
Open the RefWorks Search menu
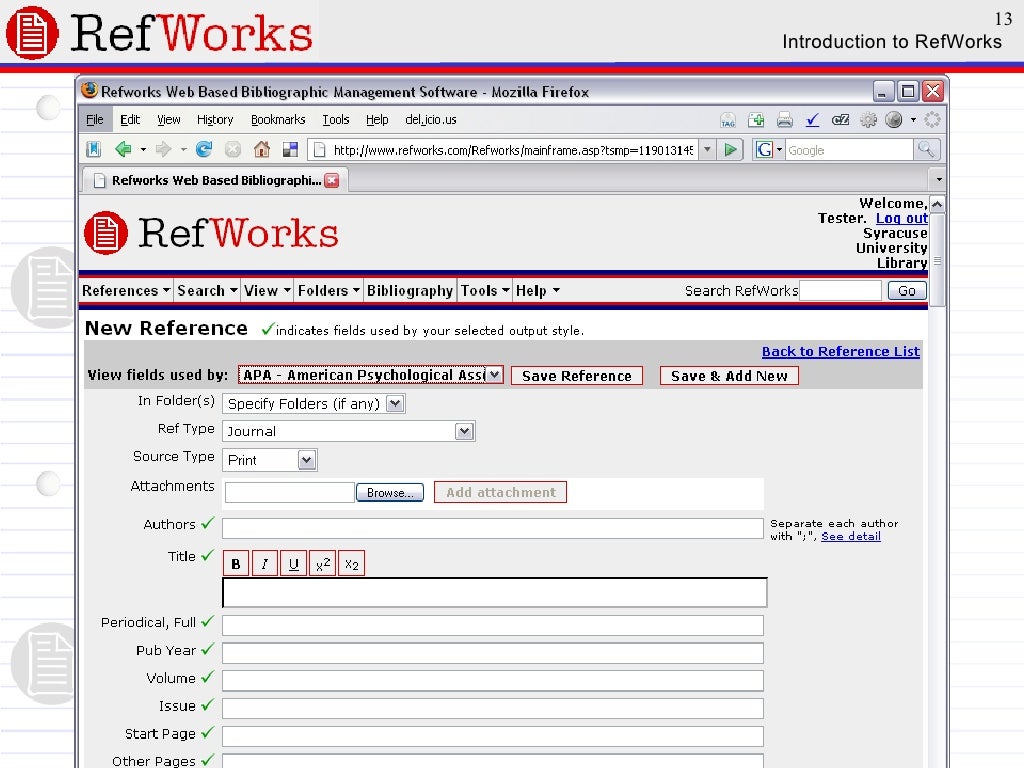(x=207, y=291)
